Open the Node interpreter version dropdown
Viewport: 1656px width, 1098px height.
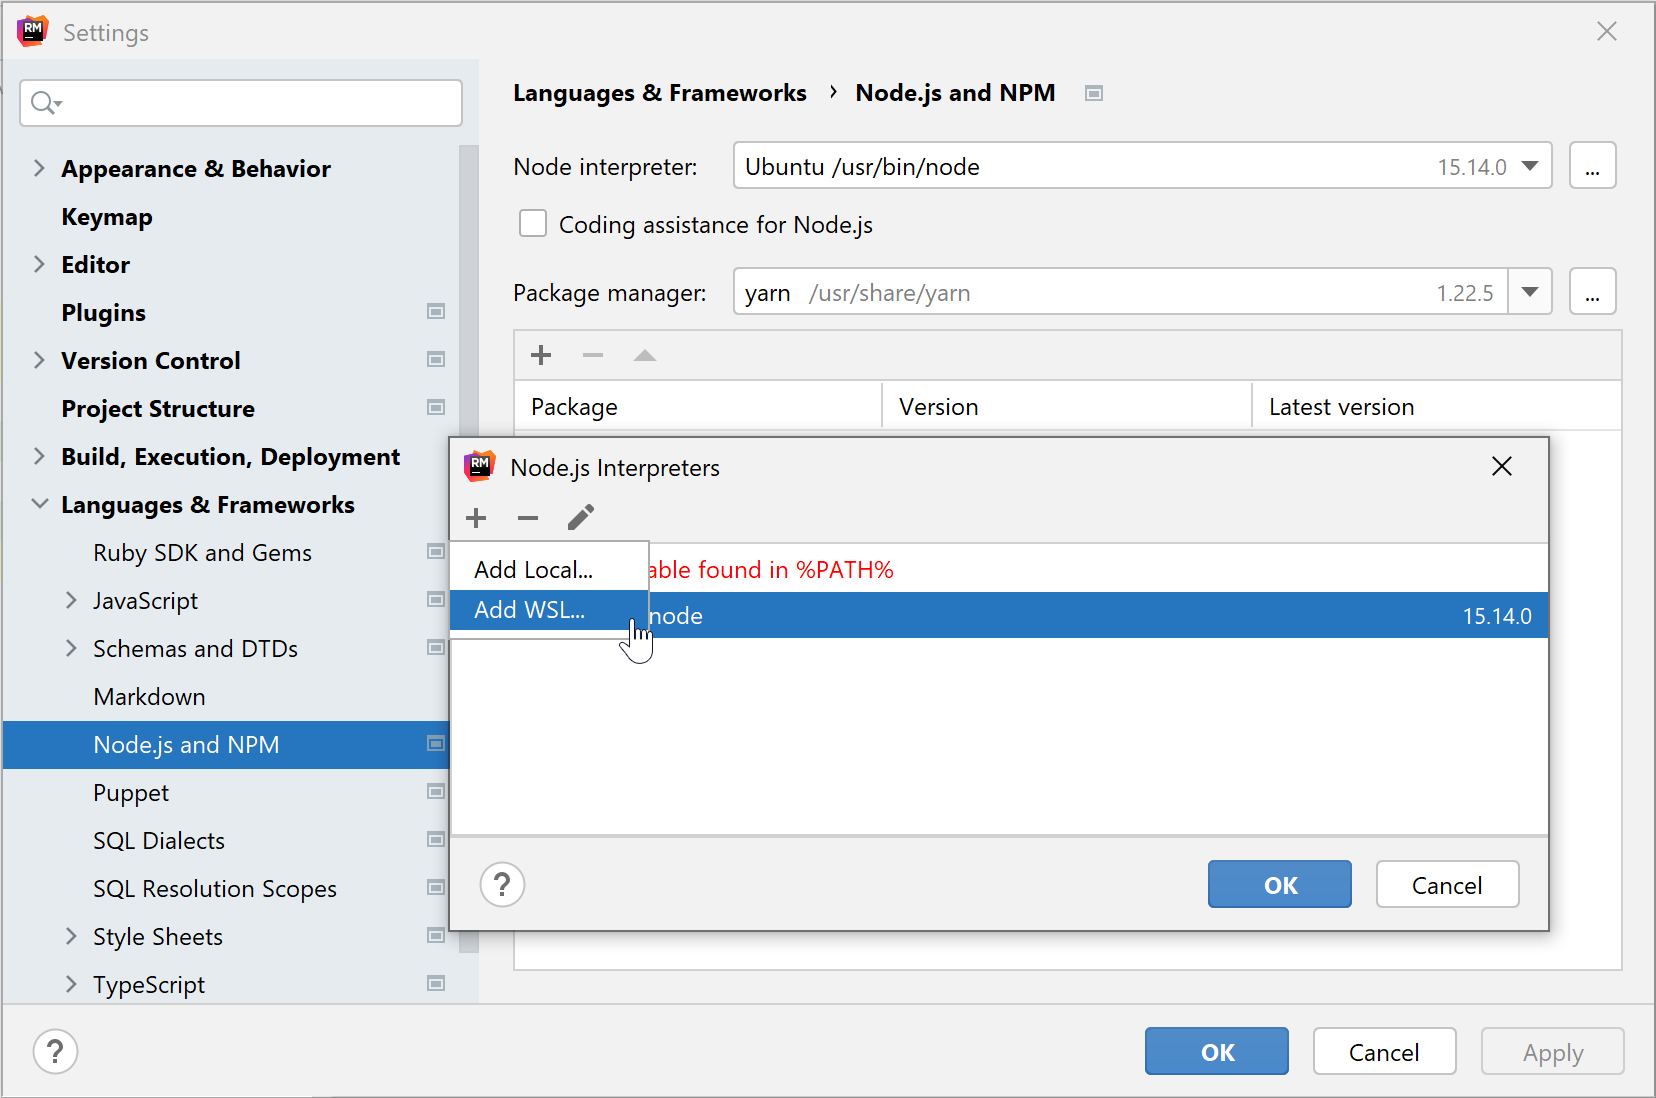pyautogui.click(x=1529, y=166)
